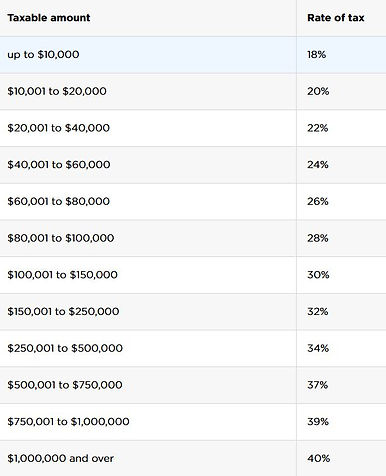
Task: Click the 28% rate value
Action: [318, 238]
